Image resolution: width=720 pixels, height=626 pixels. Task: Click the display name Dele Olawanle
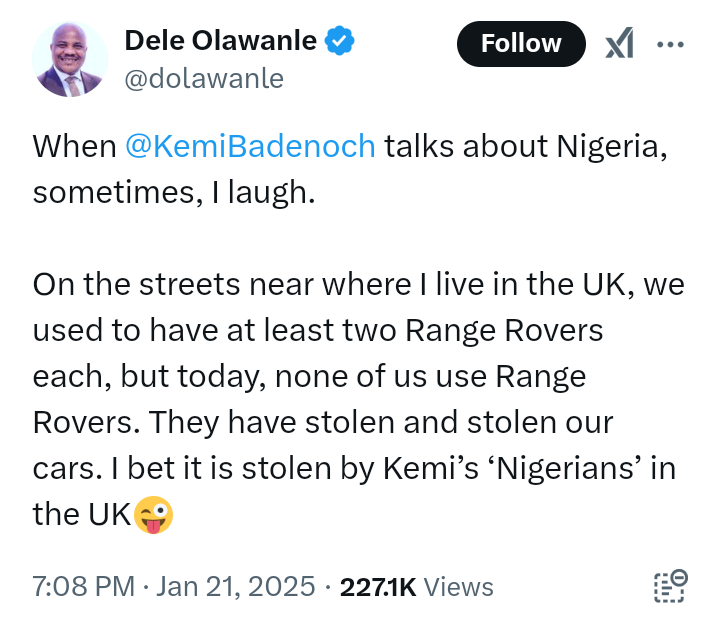click(220, 40)
